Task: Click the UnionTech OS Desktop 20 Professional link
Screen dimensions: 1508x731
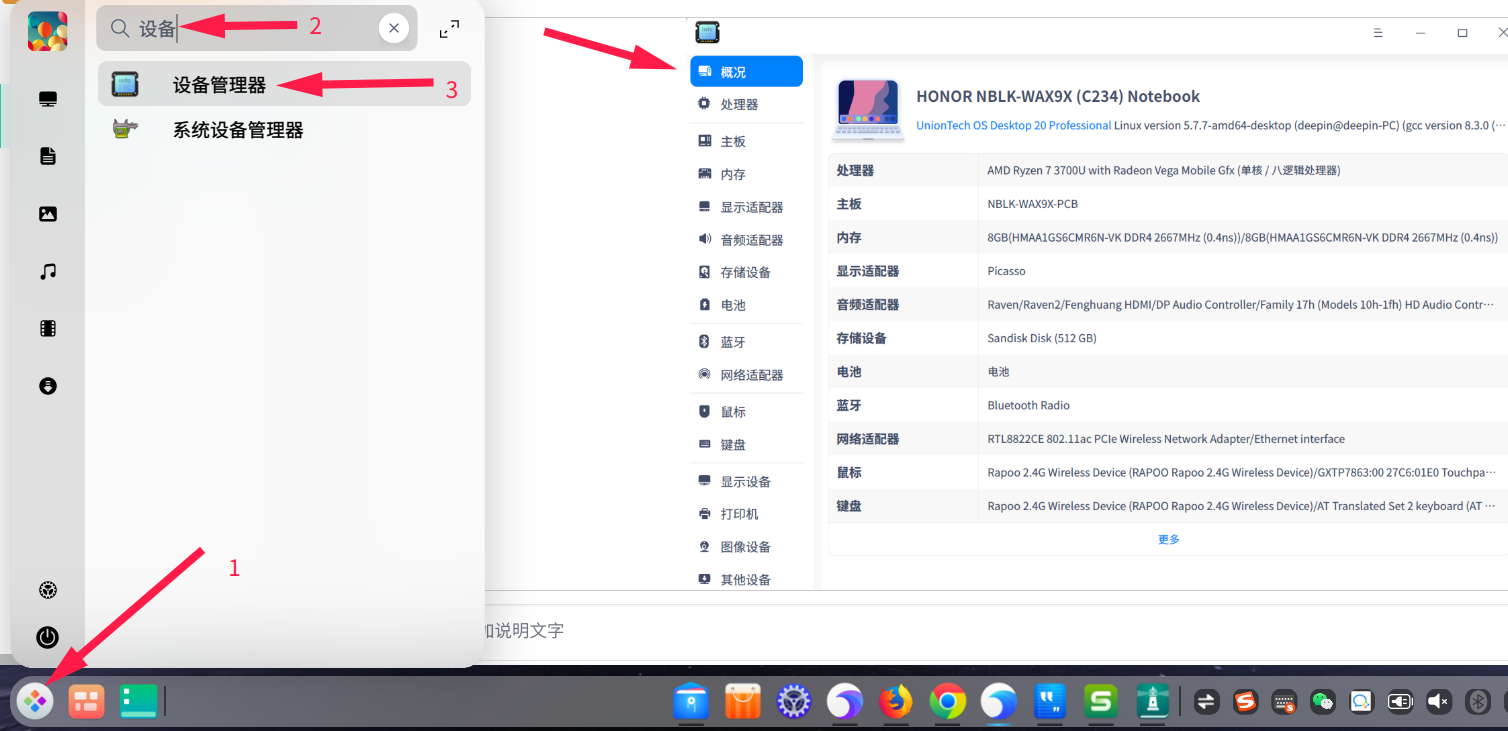Action: (1013, 125)
